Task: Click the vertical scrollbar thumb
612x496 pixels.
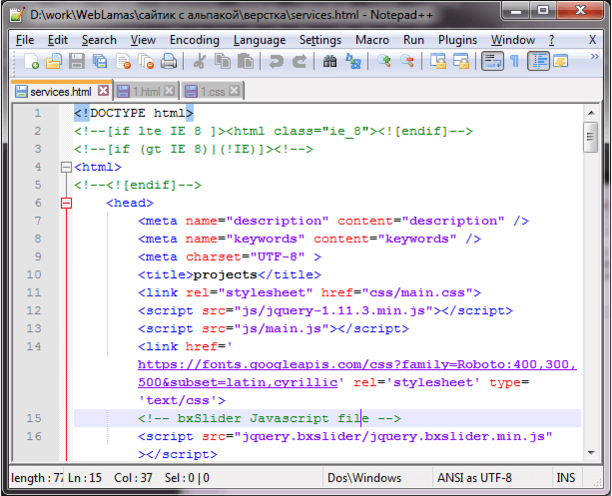Action: click(x=591, y=137)
